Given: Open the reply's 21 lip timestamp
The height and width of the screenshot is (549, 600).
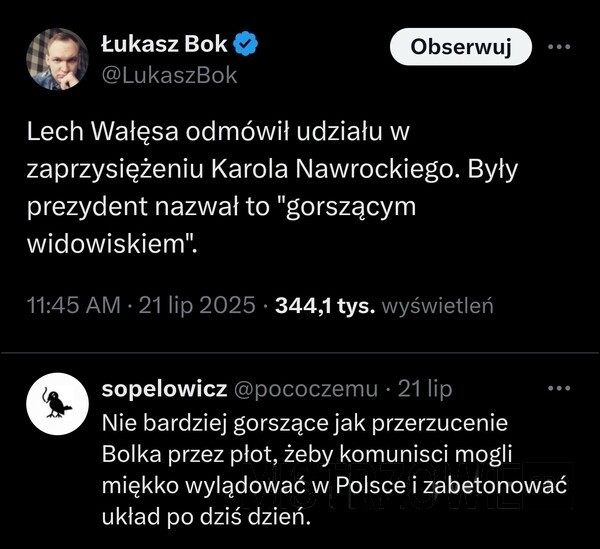Looking at the screenshot, I should [425, 389].
